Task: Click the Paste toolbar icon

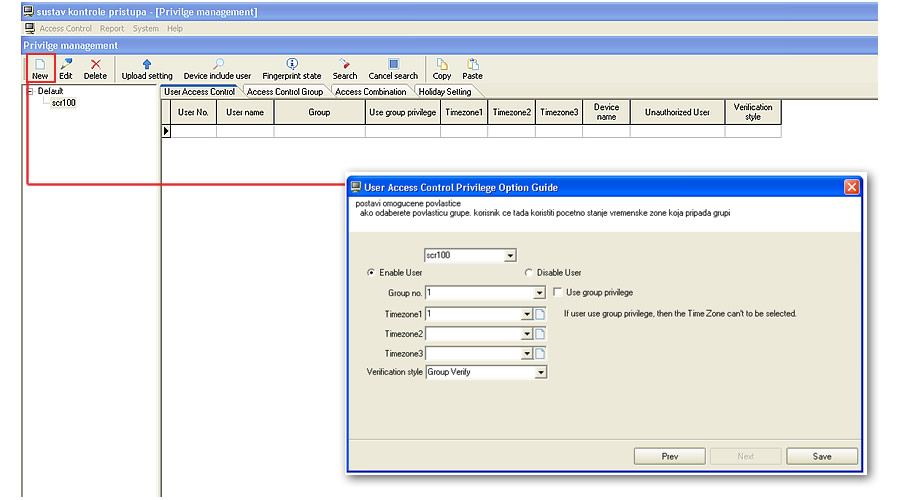Action: tap(472, 68)
